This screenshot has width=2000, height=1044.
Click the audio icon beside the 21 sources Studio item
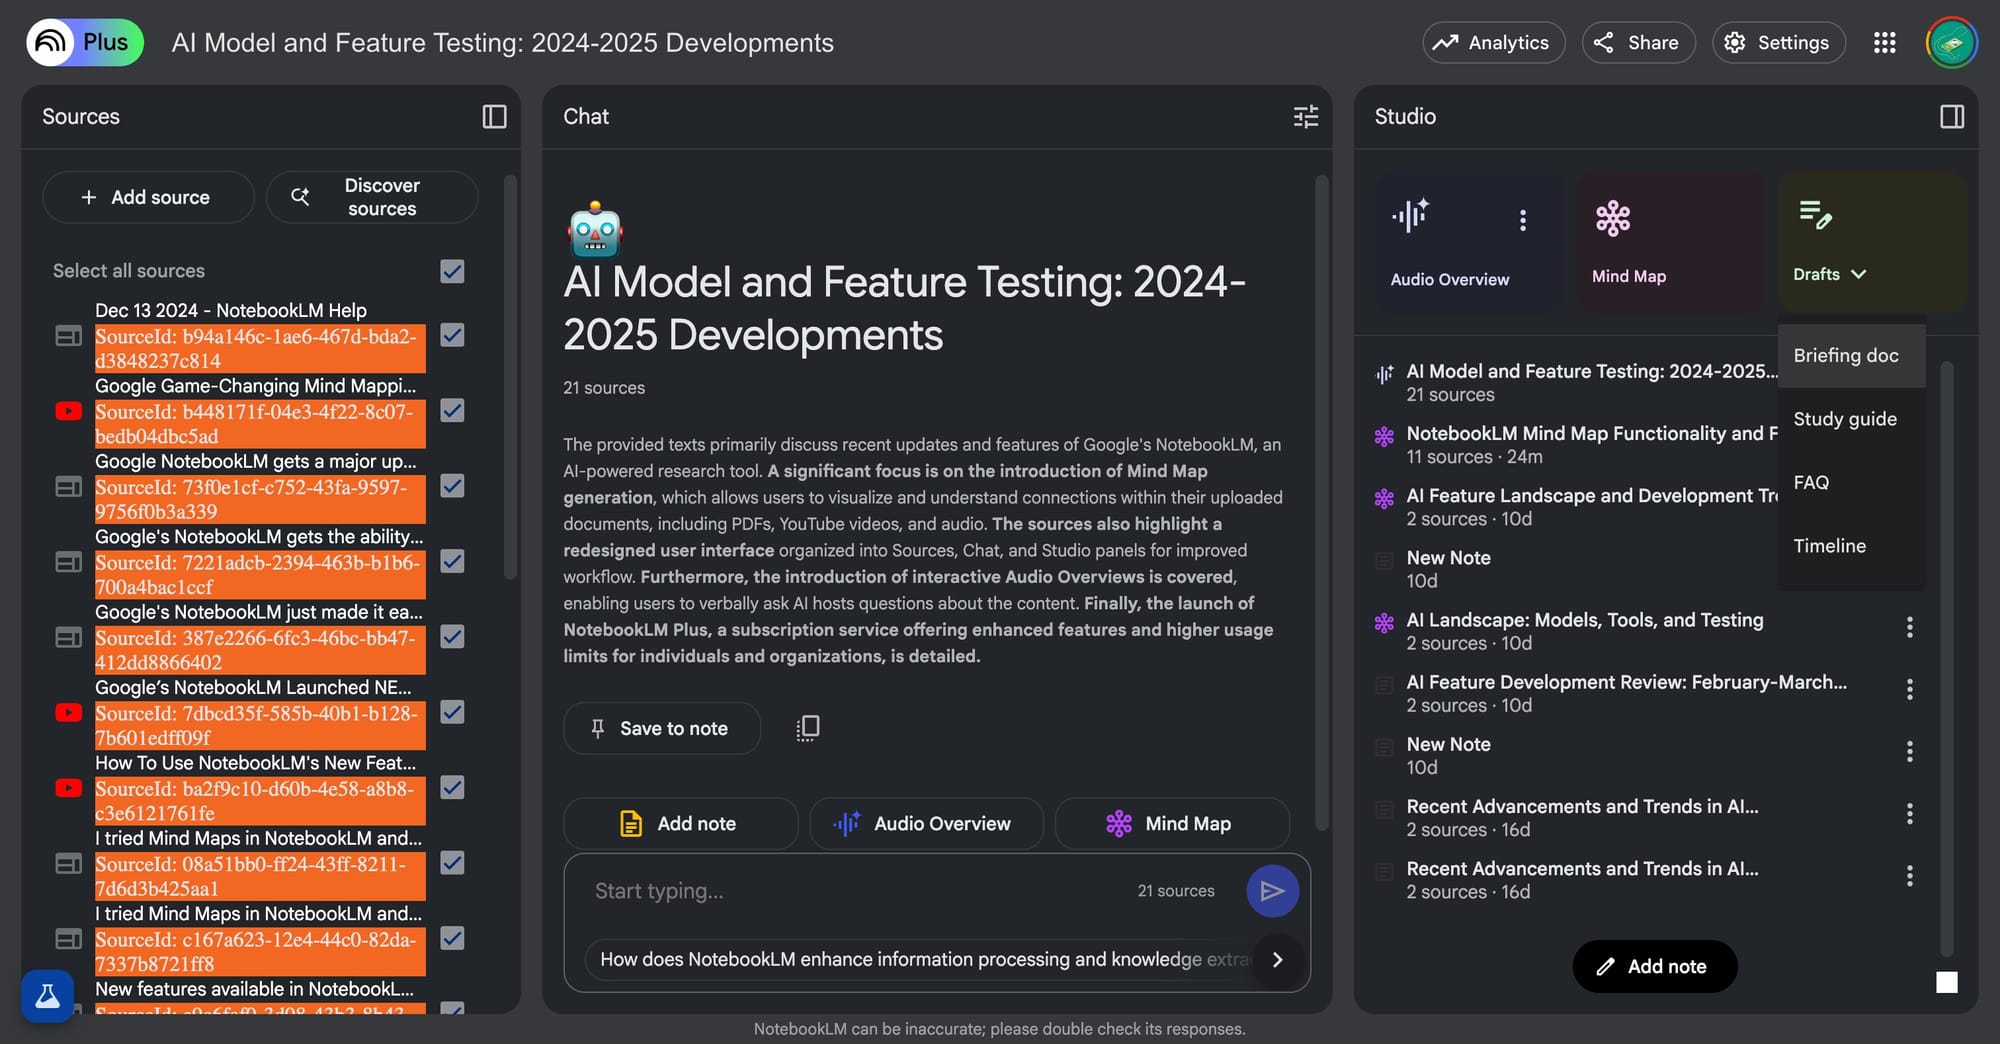1384,374
